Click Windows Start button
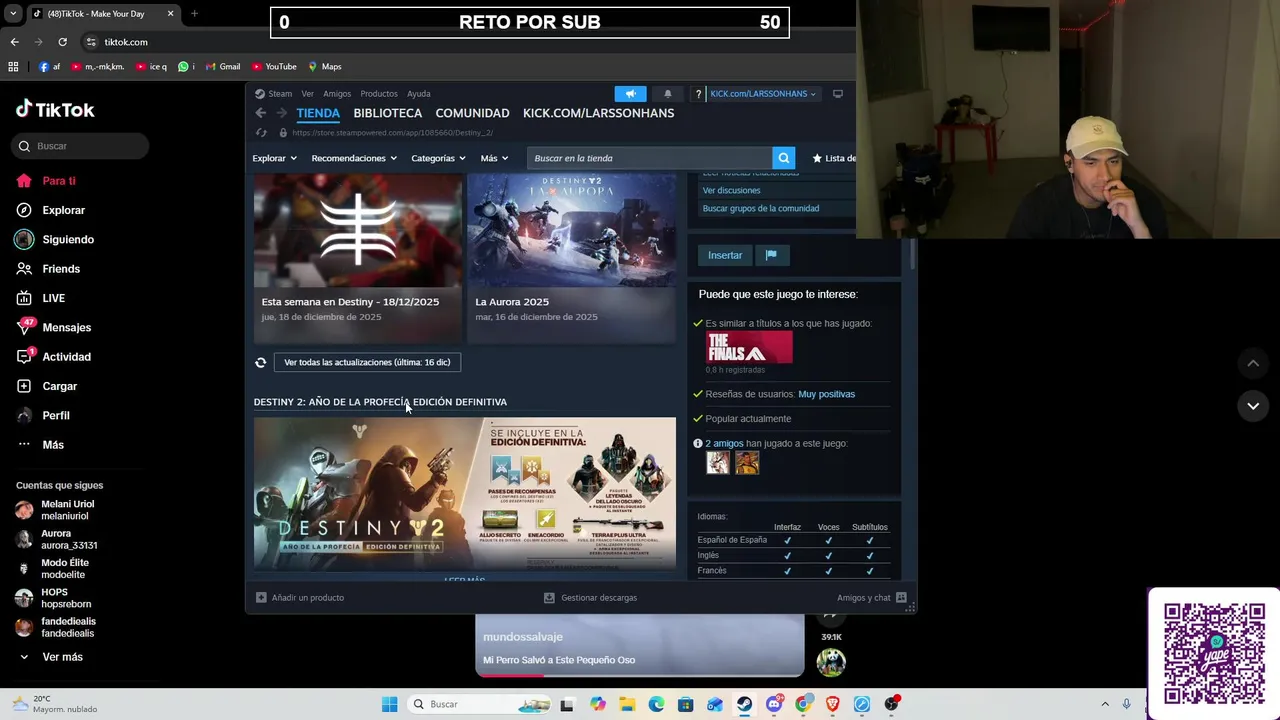 [389, 704]
